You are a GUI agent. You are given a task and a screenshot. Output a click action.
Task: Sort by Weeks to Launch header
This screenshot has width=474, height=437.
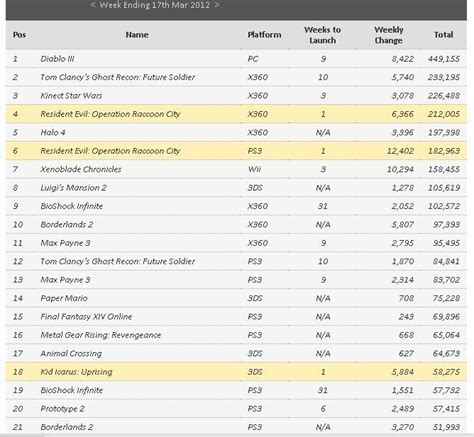pyautogui.click(x=322, y=35)
